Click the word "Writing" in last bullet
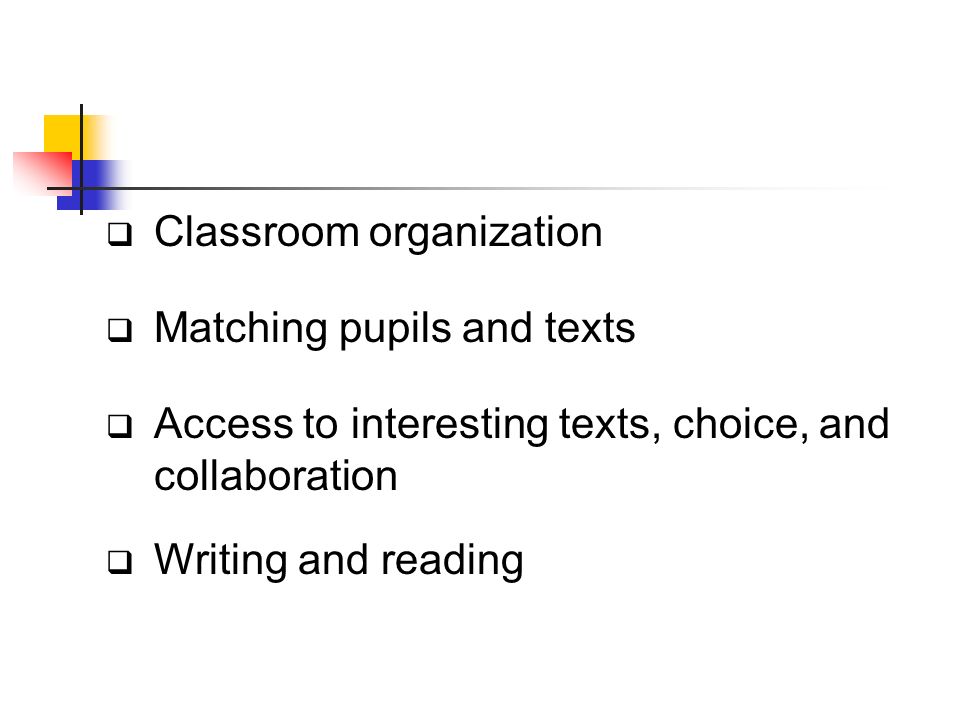 (220, 560)
